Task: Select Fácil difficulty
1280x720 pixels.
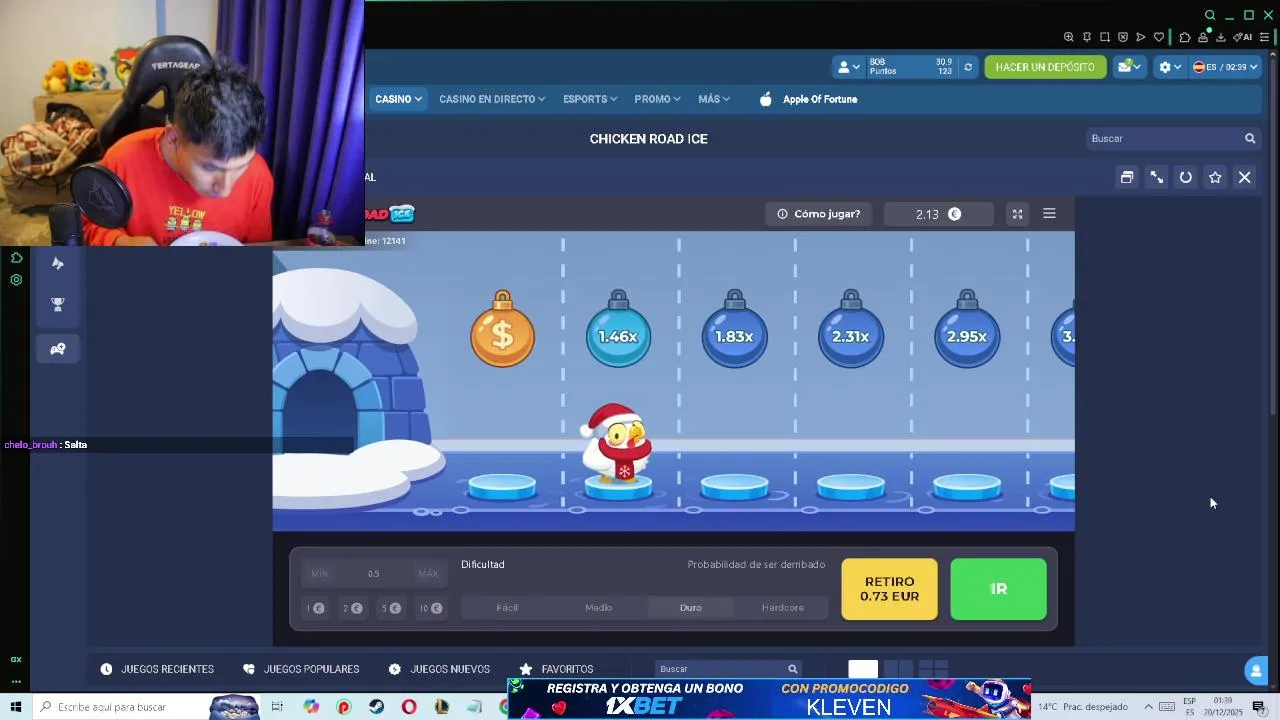Action: point(507,607)
